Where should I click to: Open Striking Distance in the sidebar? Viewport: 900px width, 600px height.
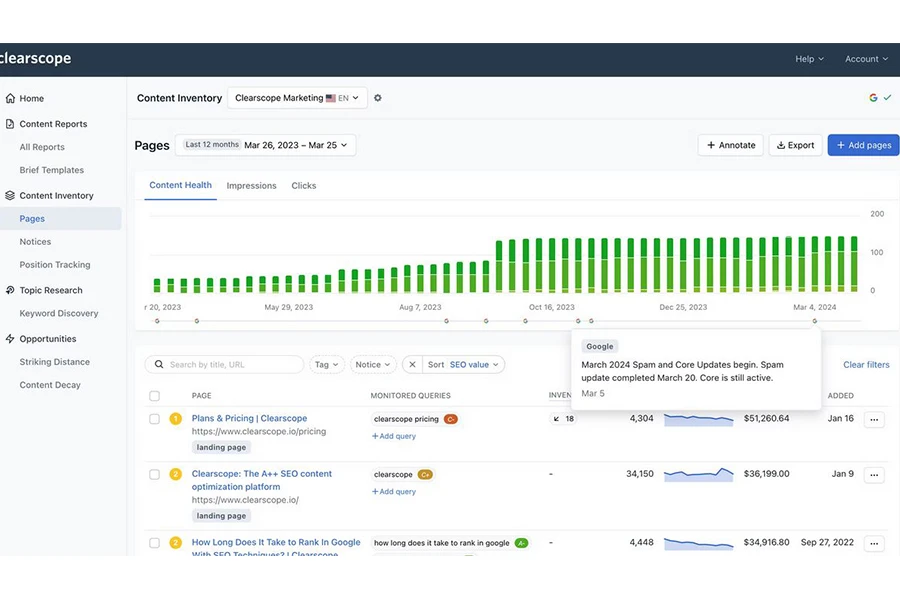point(55,362)
